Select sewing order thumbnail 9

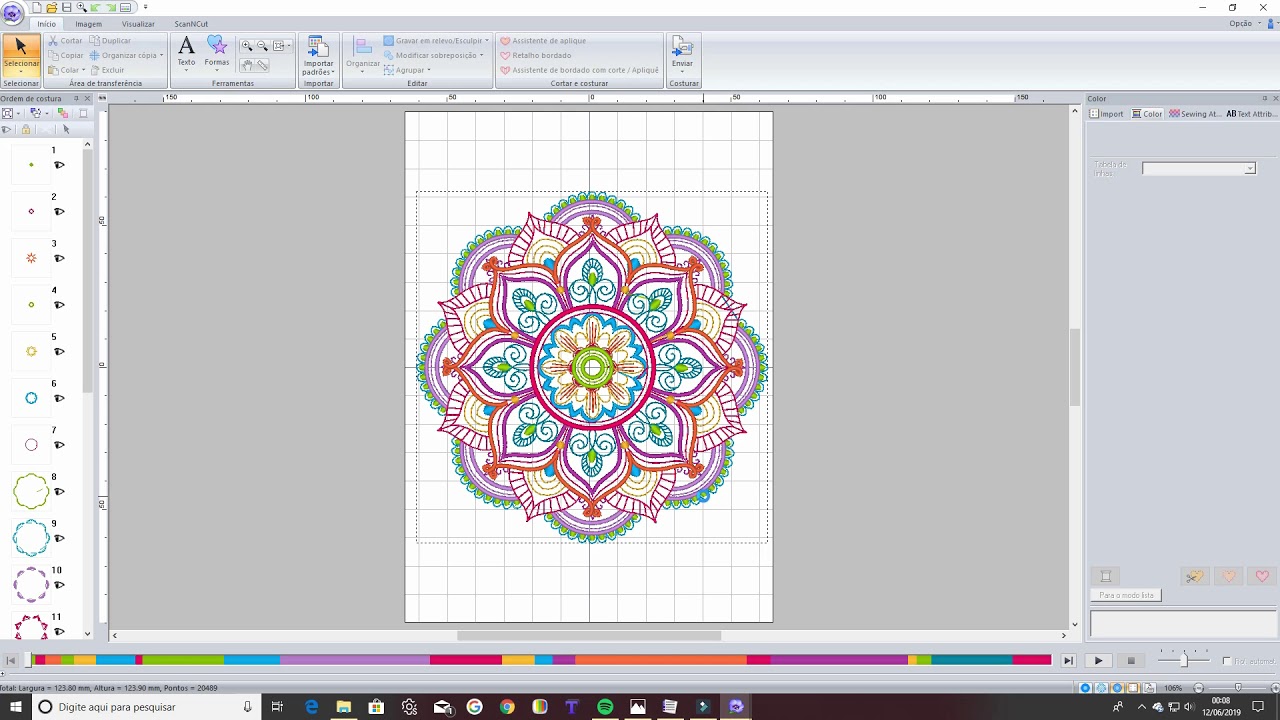(x=31, y=538)
